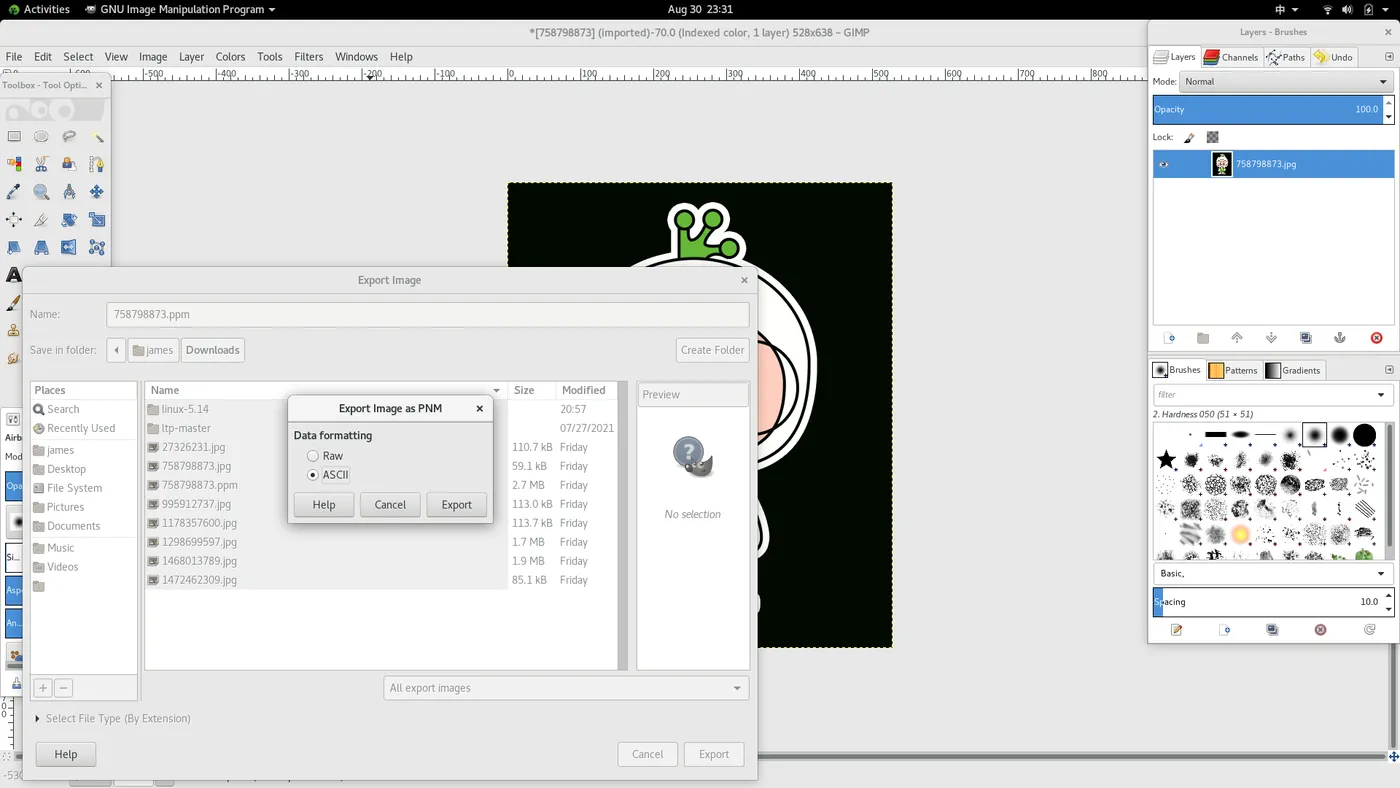The height and width of the screenshot is (788, 1400).
Task: Click Help in the PNM dialog
Action: click(x=324, y=505)
